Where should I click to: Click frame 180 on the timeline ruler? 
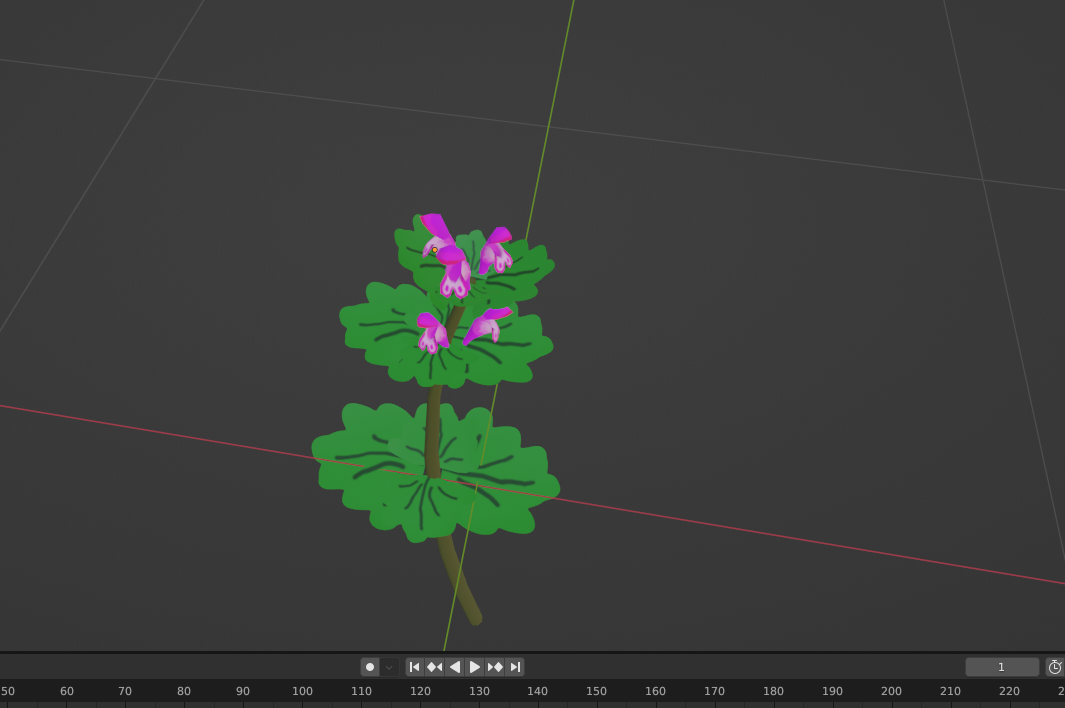coord(773,692)
